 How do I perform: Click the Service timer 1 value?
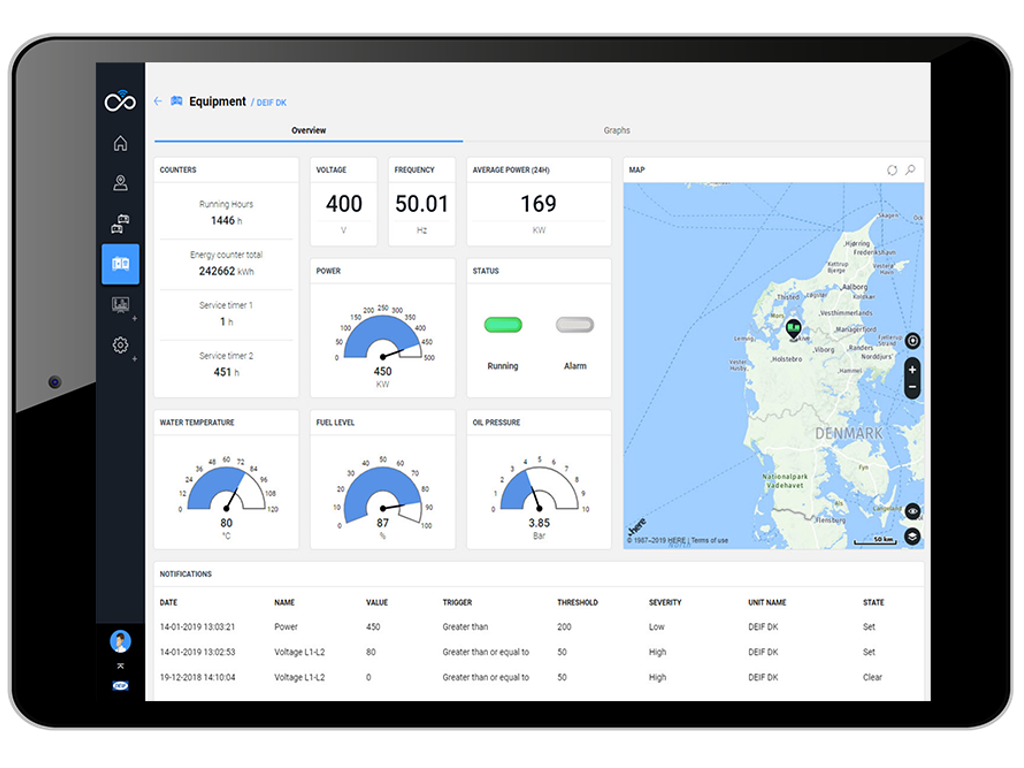click(x=226, y=322)
